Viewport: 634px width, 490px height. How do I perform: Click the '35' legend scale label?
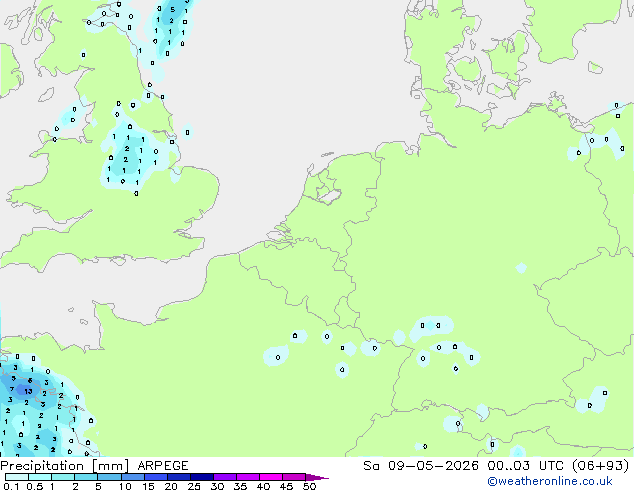click(240, 486)
